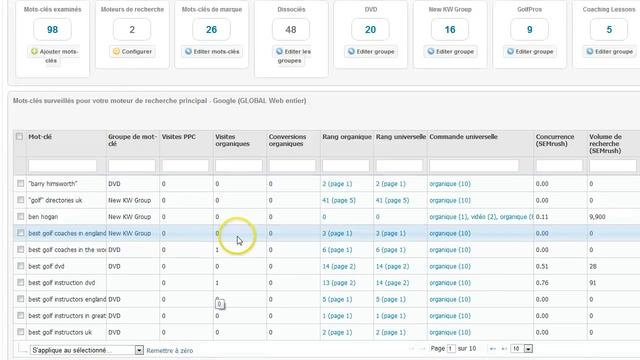
Task: Check the ben hogan row checkbox
Action: 20,216
